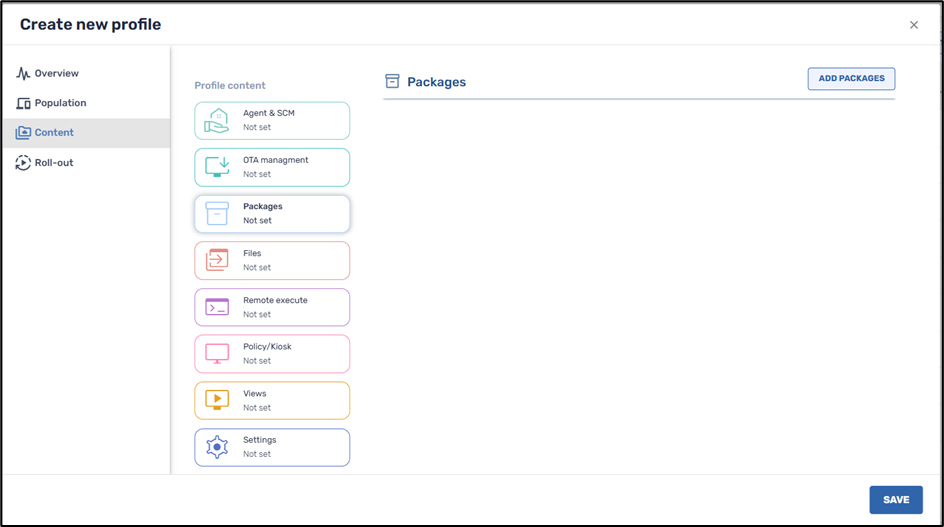Click the Files transfer icon

217,260
